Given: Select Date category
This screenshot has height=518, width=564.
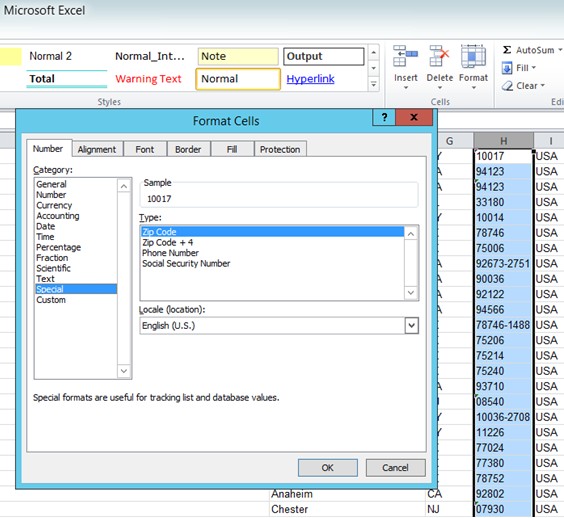Looking at the screenshot, I should tap(76, 226).
